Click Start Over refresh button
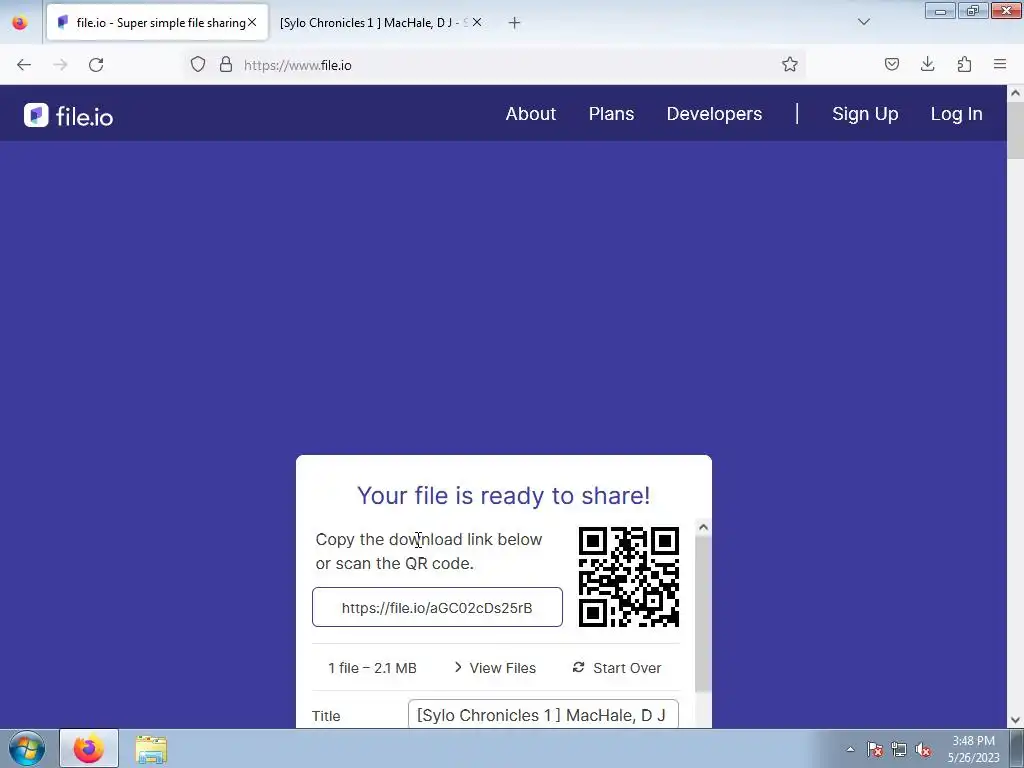The height and width of the screenshot is (768, 1024). tap(617, 667)
